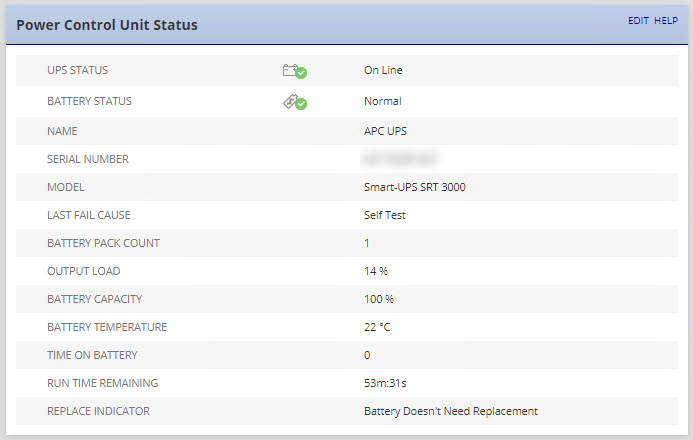Viewport: 693px width, 440px height.
Task: Select the NAME label
Action: (x=62, y=131)
